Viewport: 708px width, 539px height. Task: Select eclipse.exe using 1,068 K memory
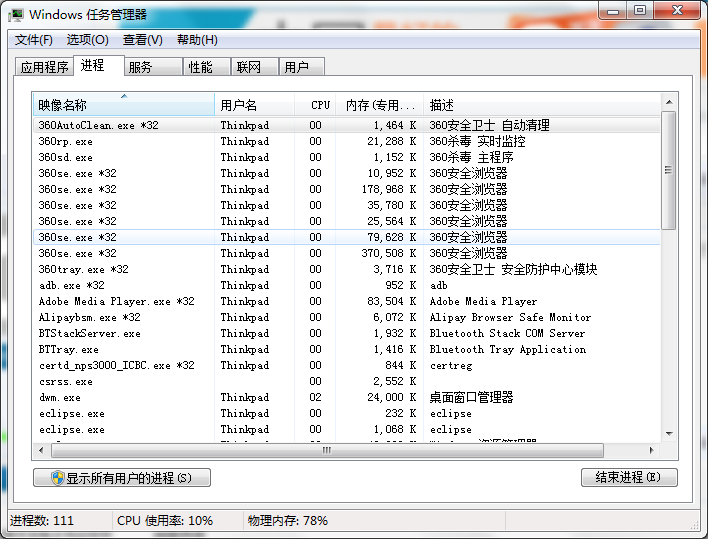tap(347, 430)
